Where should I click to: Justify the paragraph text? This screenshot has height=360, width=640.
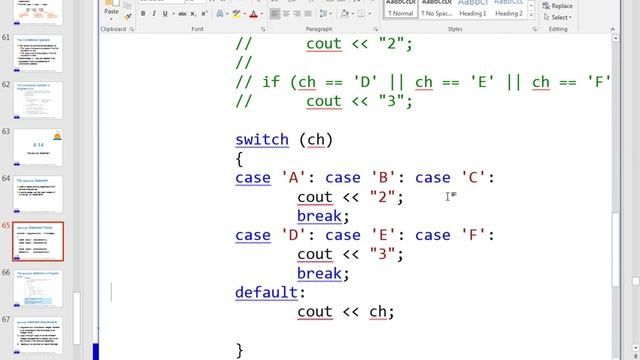coord(308,14)
